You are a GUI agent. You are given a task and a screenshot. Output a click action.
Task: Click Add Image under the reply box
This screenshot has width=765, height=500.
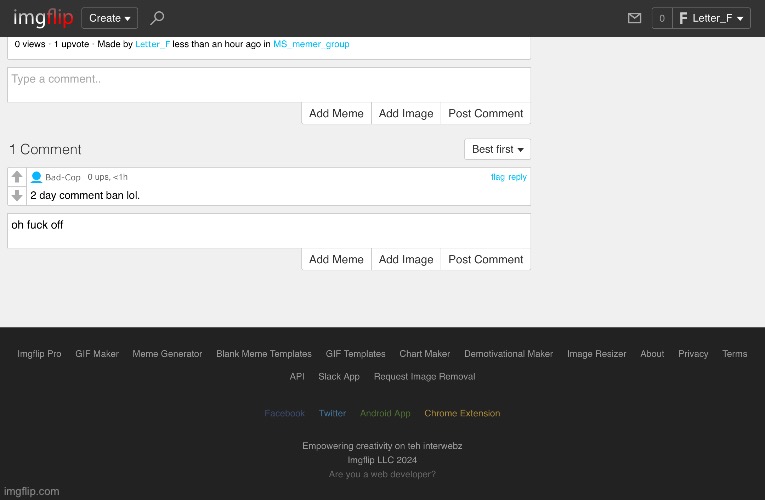tap(406, 259)
